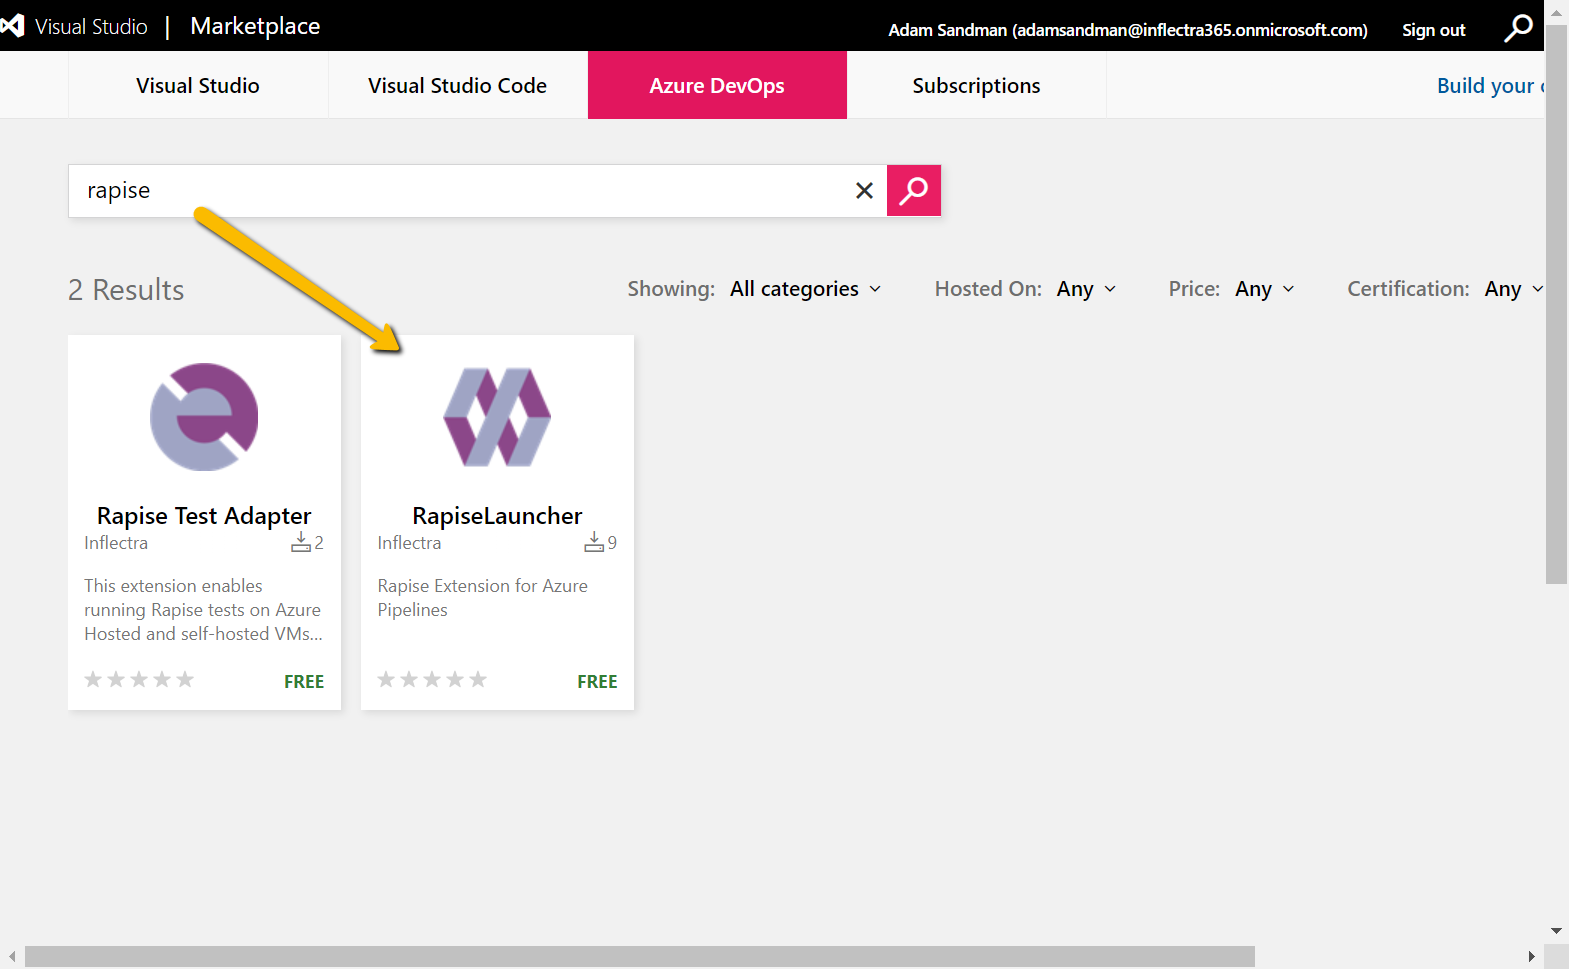
Task: Click FREE label on Rapise Test Adapter
Action: 304,682
